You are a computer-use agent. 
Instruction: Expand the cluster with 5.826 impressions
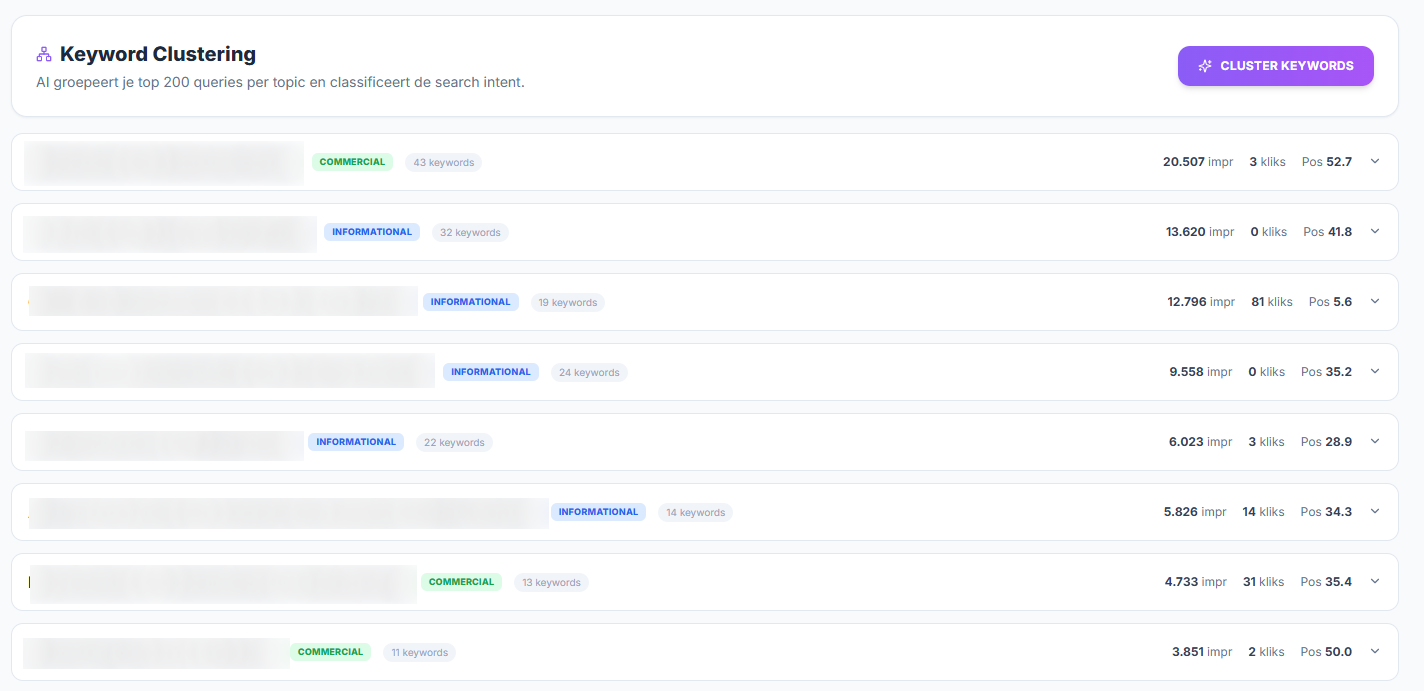coord(1375,511)
